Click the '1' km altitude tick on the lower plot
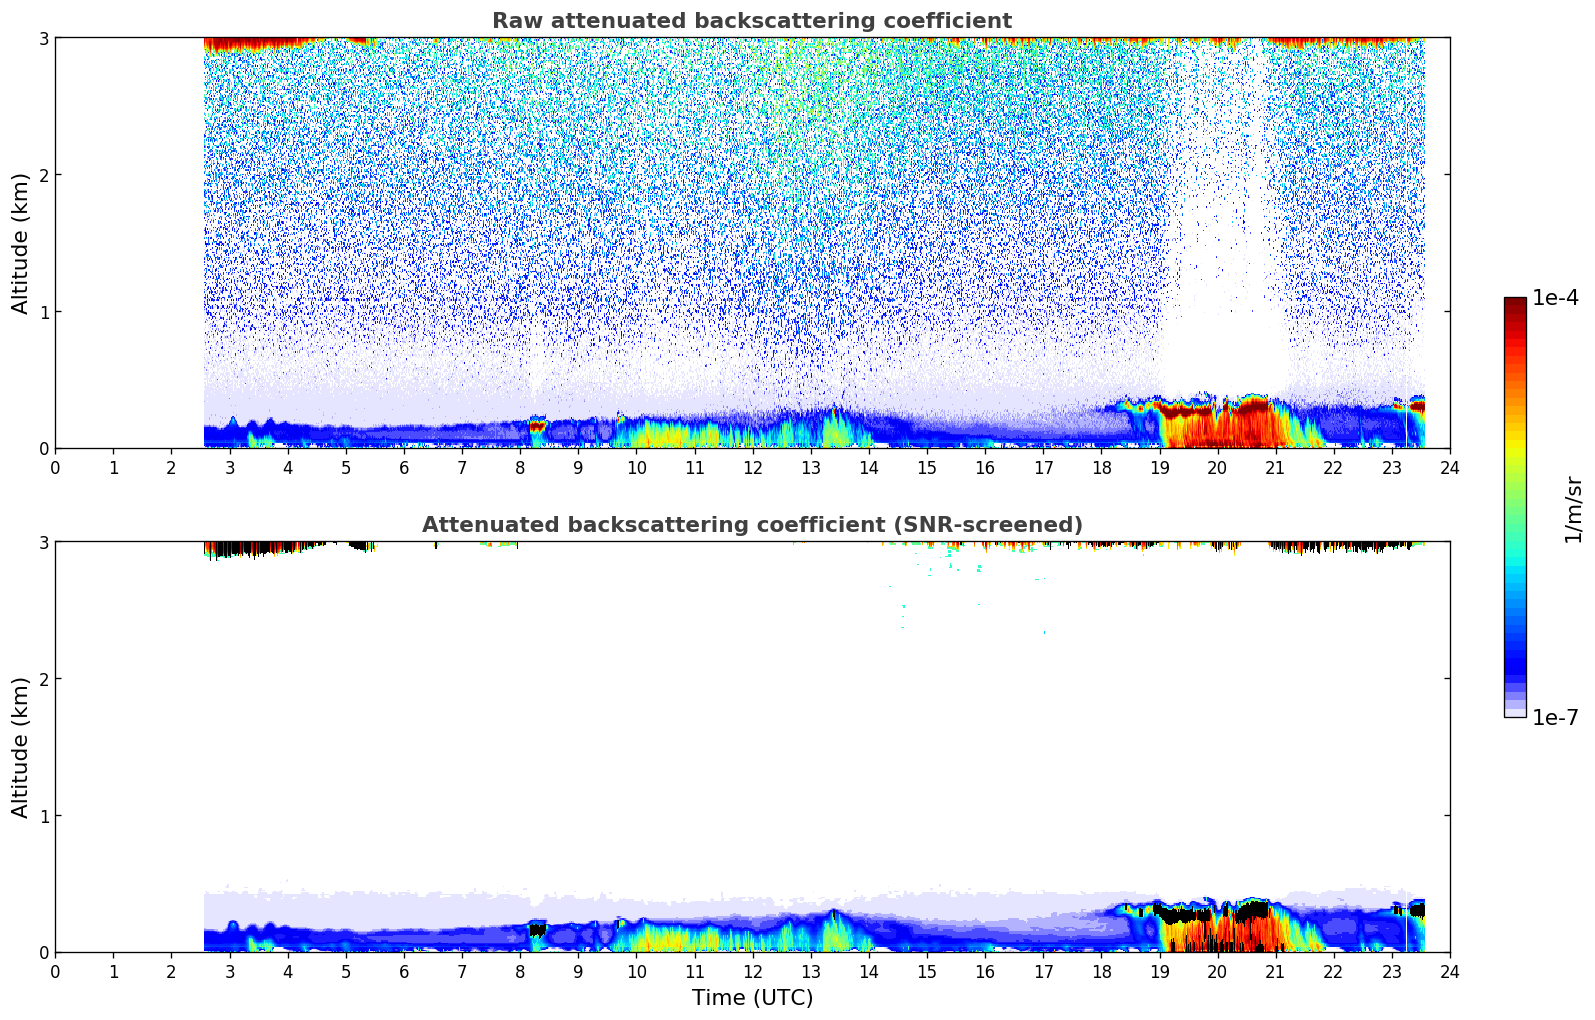Screen dimensions: 1595x1020 pyautogui.click(x=43, y=816)
